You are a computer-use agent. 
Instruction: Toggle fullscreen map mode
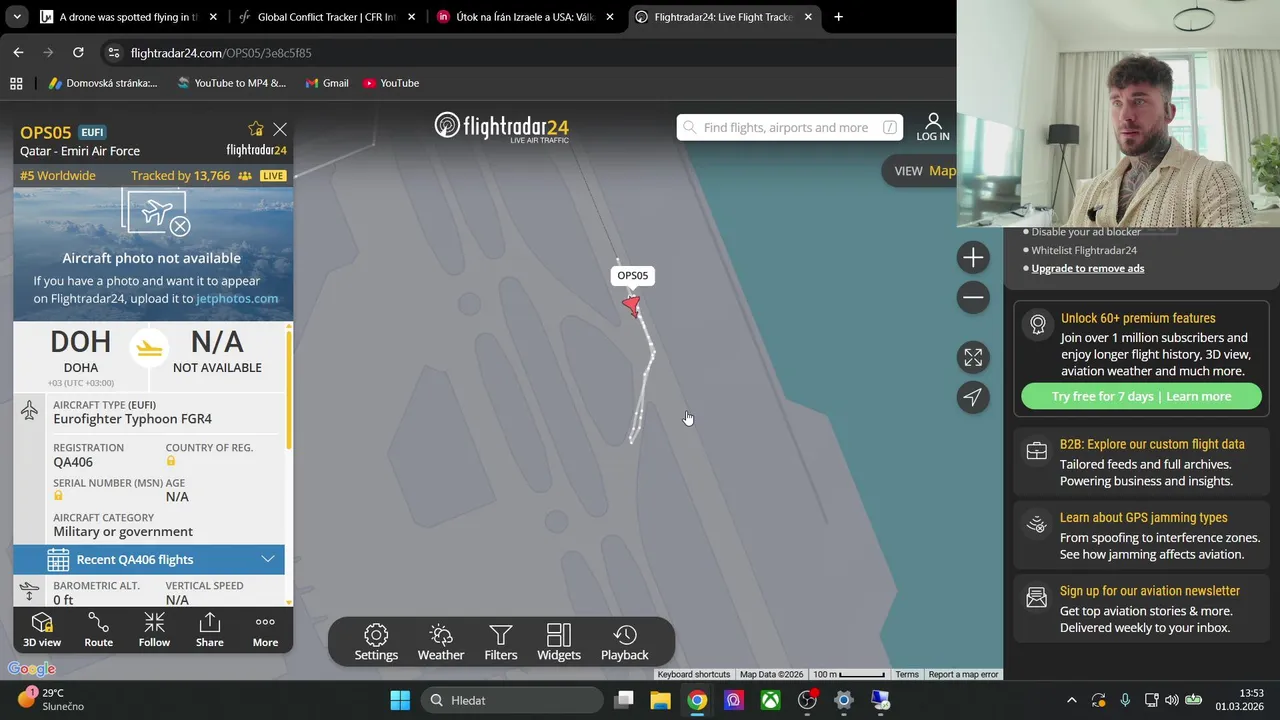973,357
